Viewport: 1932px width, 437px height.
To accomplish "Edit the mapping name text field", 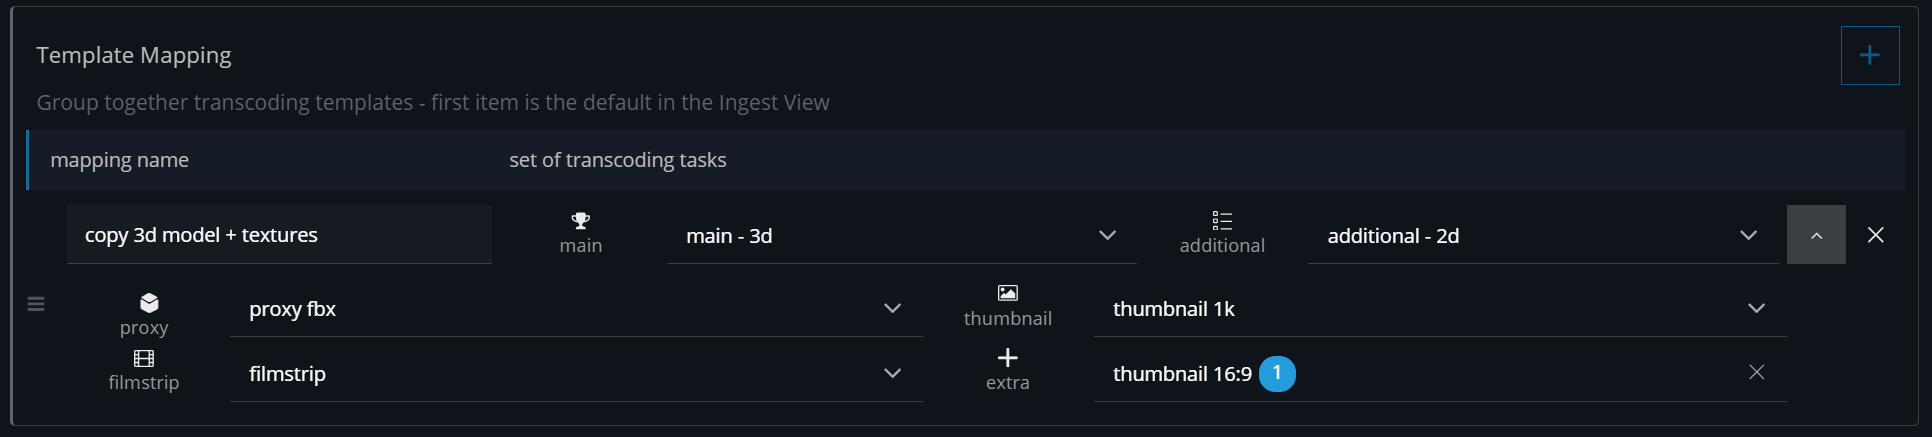I will point(279,235).
